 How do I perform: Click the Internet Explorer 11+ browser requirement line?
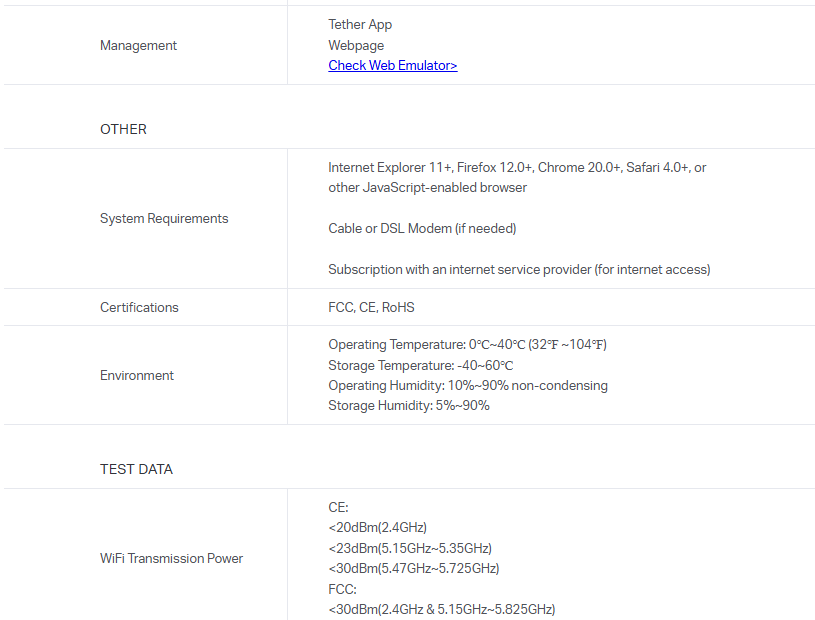tap(516, 167)
